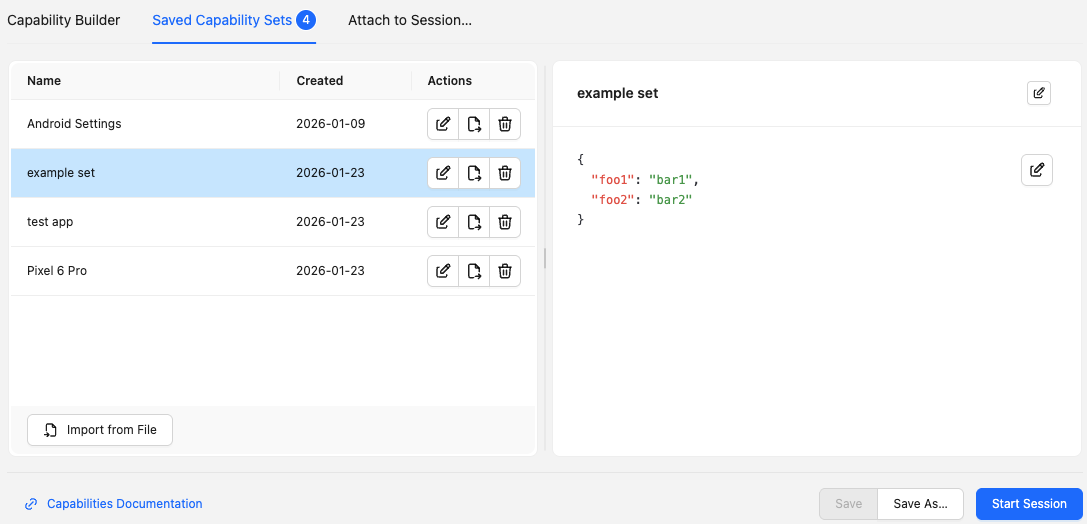
Task: Rename set via title edit icon
Action: coord(1039,93)
